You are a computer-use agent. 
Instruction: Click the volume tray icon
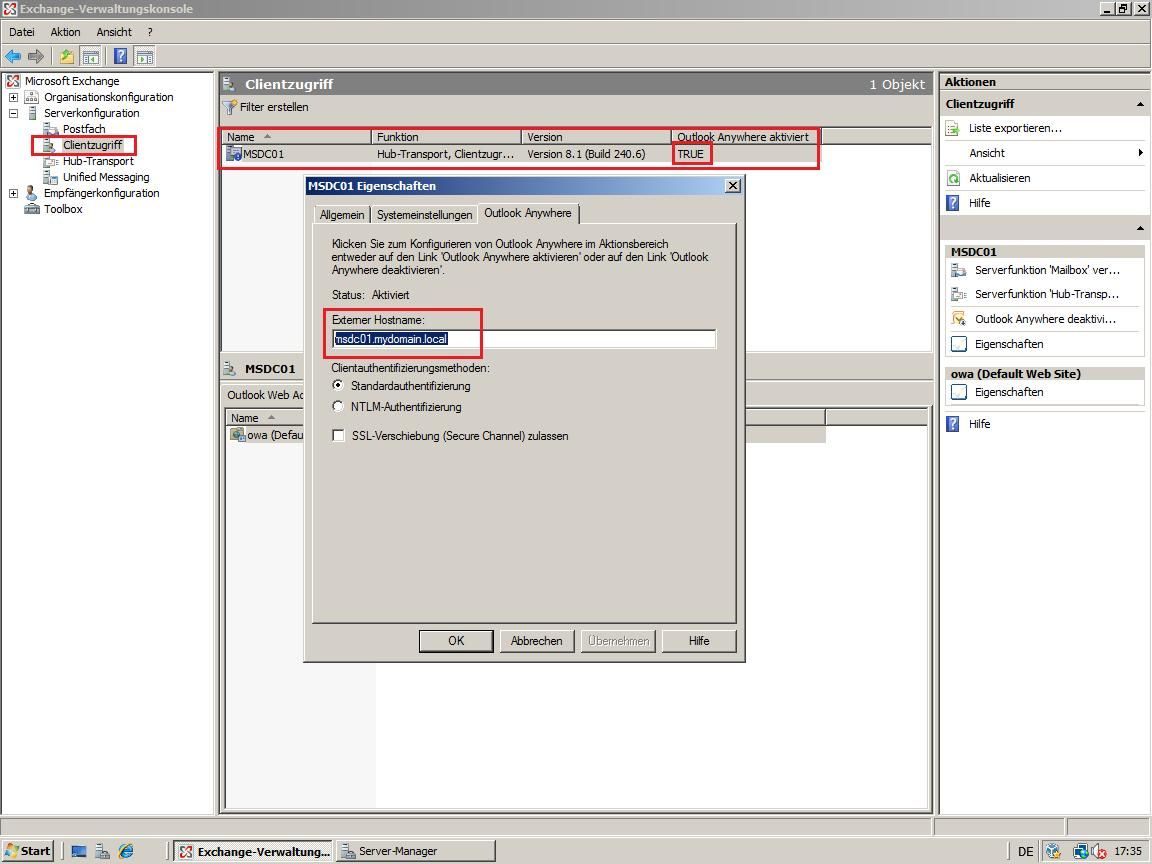click(1099, 852)
